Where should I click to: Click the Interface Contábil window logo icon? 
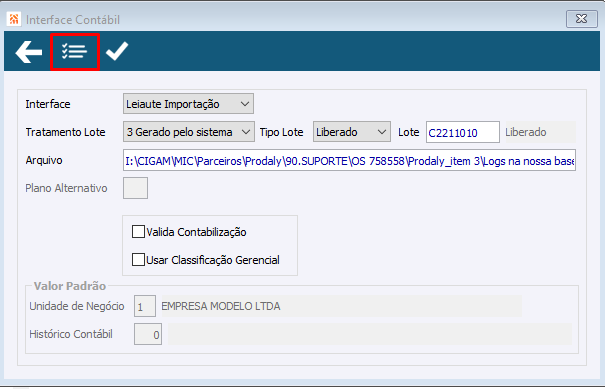pos(14,19)
